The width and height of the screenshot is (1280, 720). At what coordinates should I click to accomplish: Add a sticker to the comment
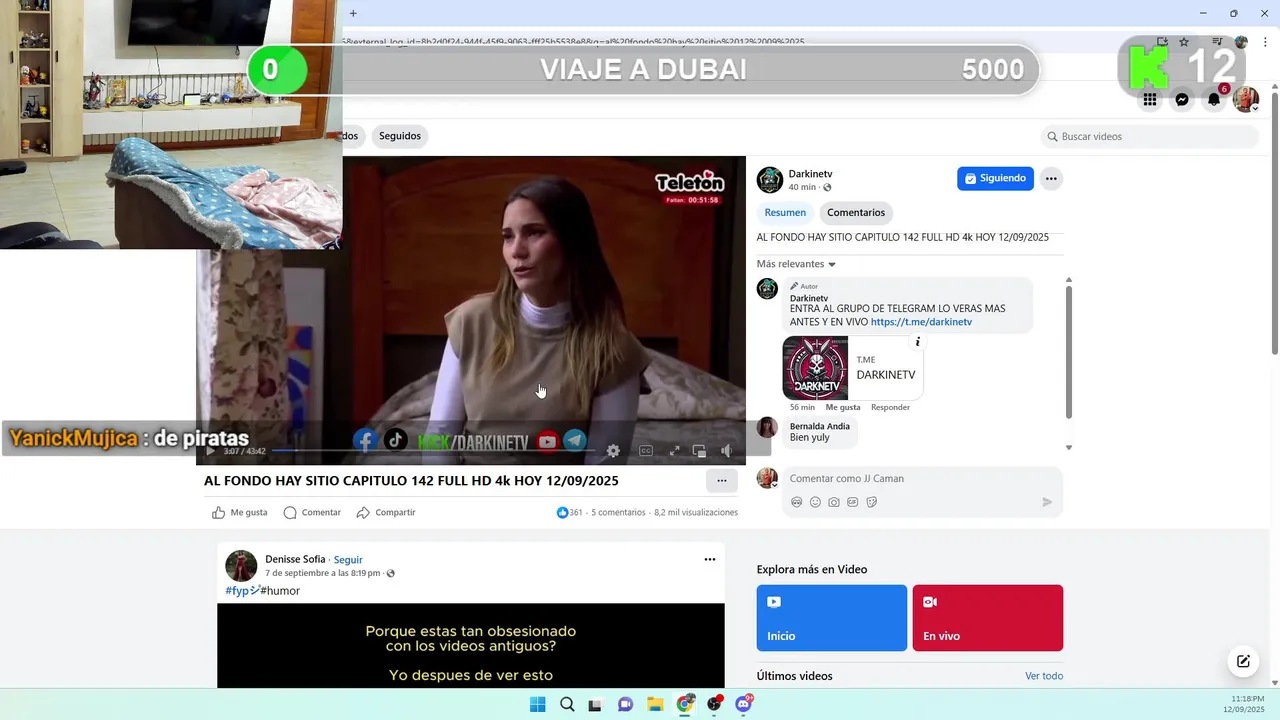click(x=872, y=502)
